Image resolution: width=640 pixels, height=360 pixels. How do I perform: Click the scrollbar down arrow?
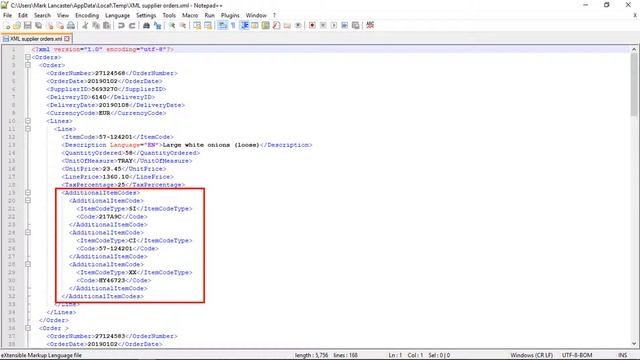tap(634, 343)
